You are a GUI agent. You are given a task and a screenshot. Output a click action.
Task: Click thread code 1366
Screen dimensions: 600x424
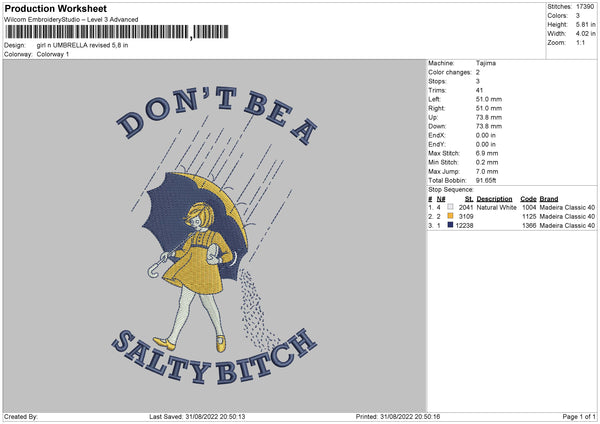coord(529,226)
